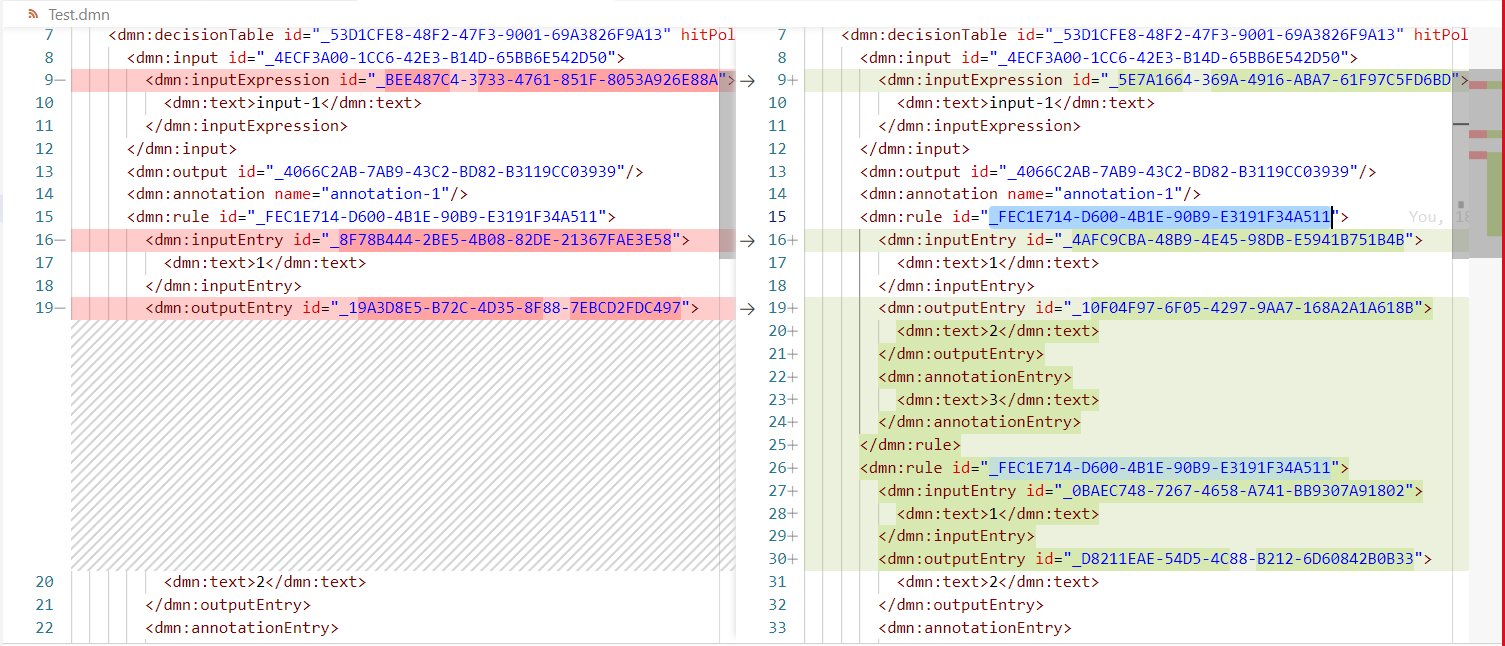Image resolution: width=1505 pixels, height=646 pixels.
Task: Click the added </dmn:inputEntry> tag on line 29+
Action: (957, 536)
